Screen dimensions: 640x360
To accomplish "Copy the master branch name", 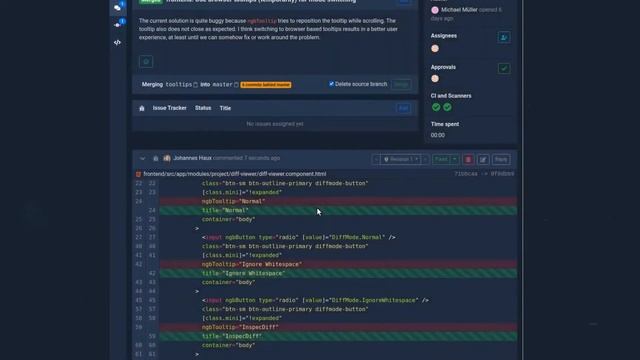I will tap(236, 84).
